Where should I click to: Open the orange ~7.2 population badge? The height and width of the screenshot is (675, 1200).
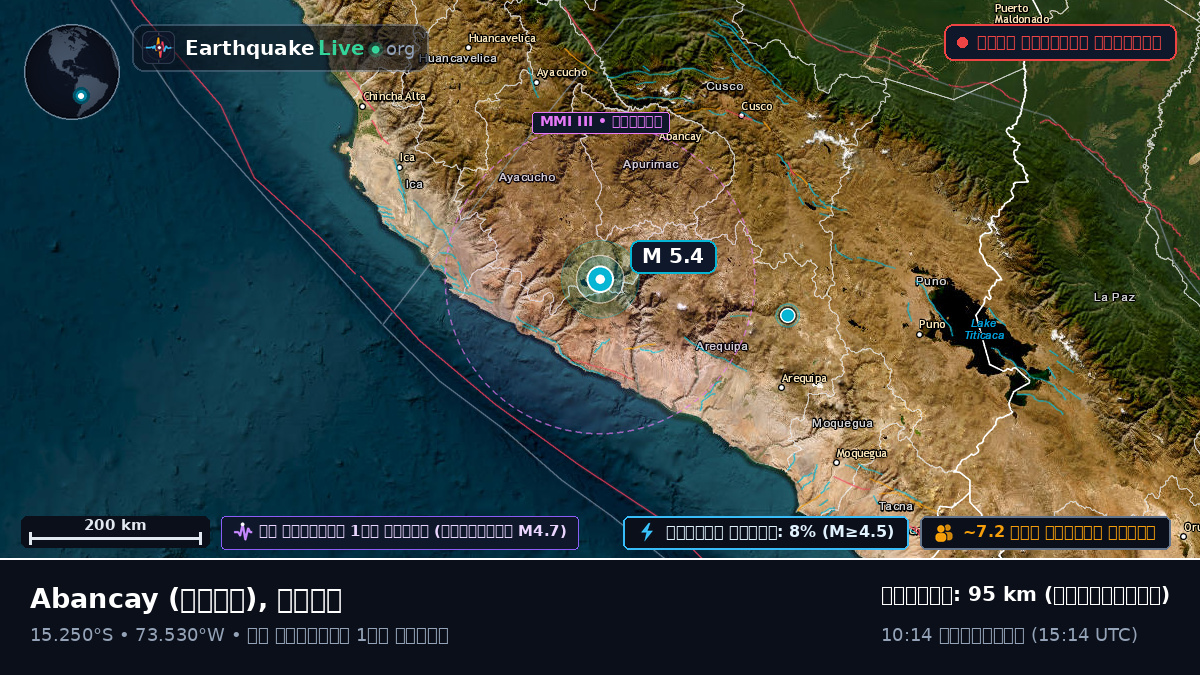tap(1045, 533)
